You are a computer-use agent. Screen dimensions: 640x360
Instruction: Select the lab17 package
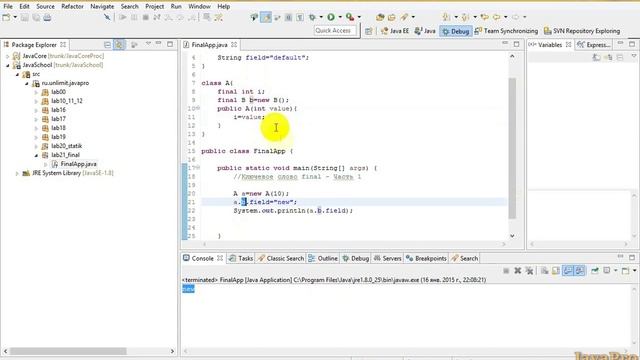58,119
